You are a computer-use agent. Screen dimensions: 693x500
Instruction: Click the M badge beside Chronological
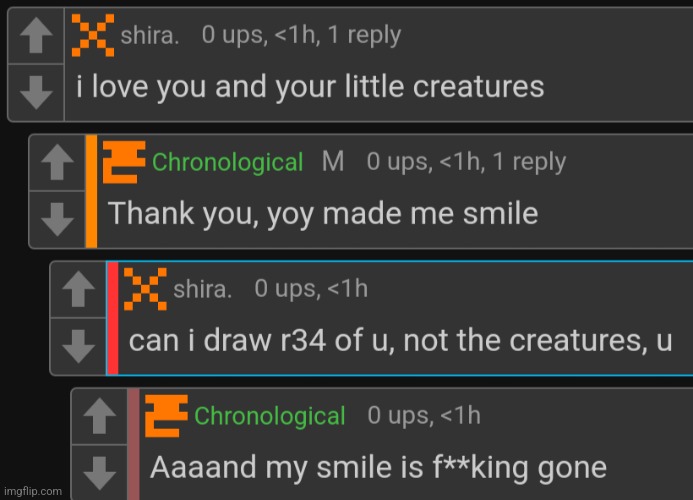click(333, 162)
